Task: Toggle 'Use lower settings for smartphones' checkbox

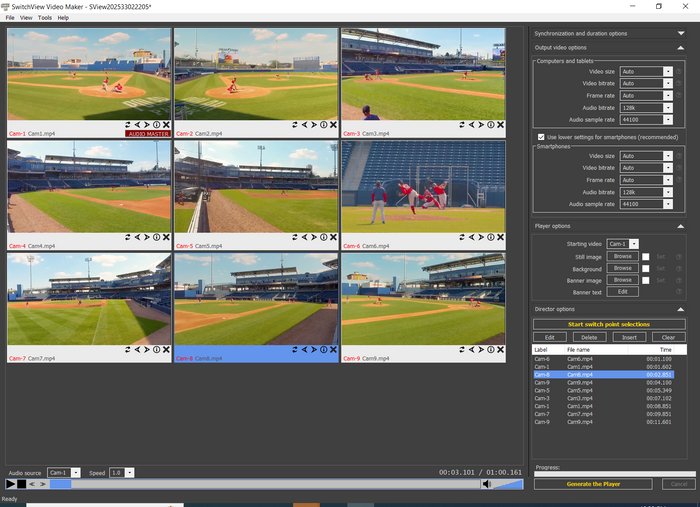Action: point(540,137)
